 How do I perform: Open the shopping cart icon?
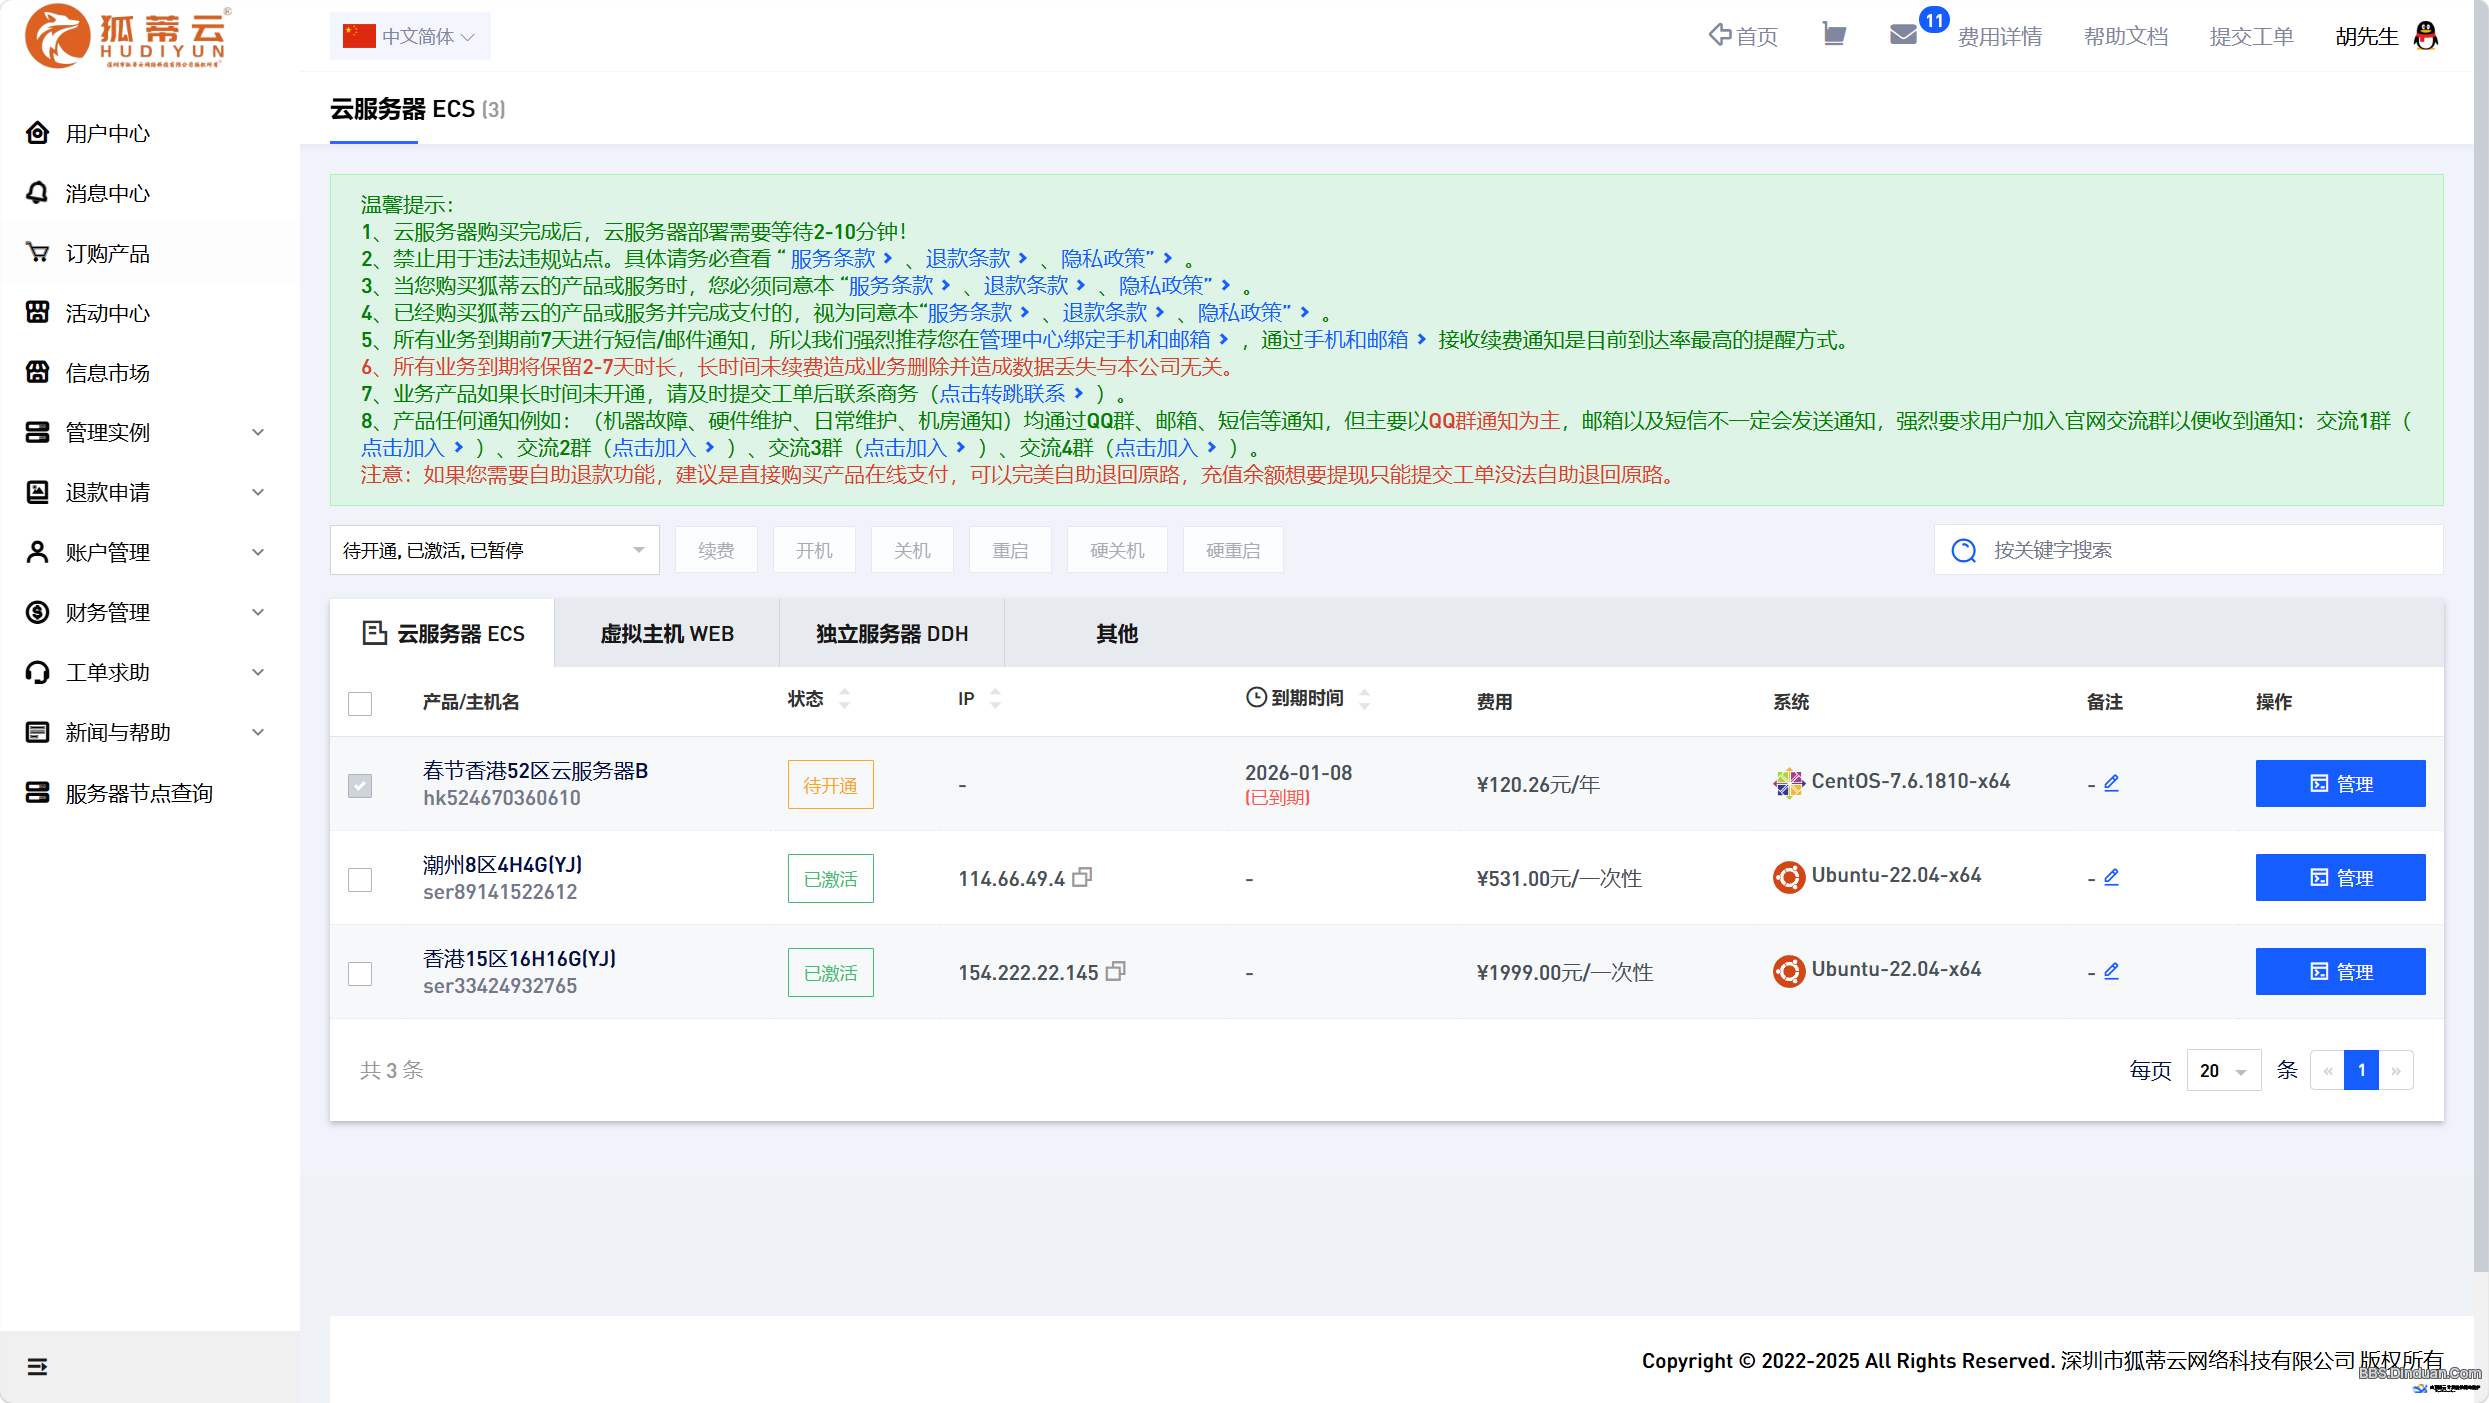[x=1833, y=35]
